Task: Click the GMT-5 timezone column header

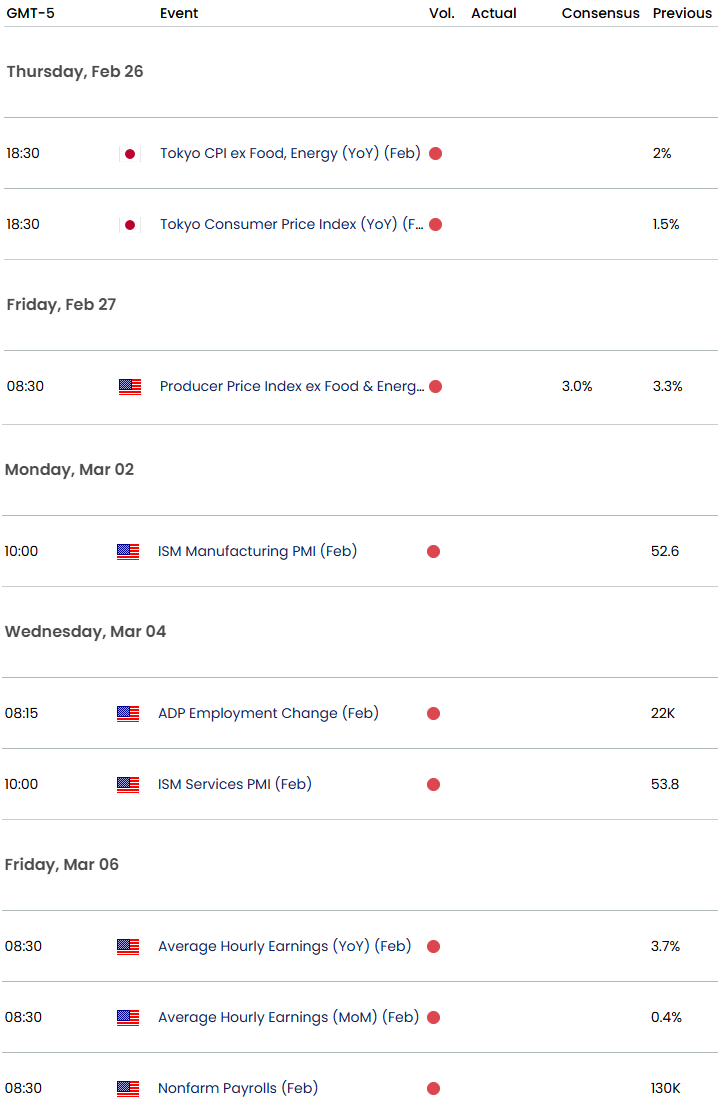Action: click(x=29, y=13)
